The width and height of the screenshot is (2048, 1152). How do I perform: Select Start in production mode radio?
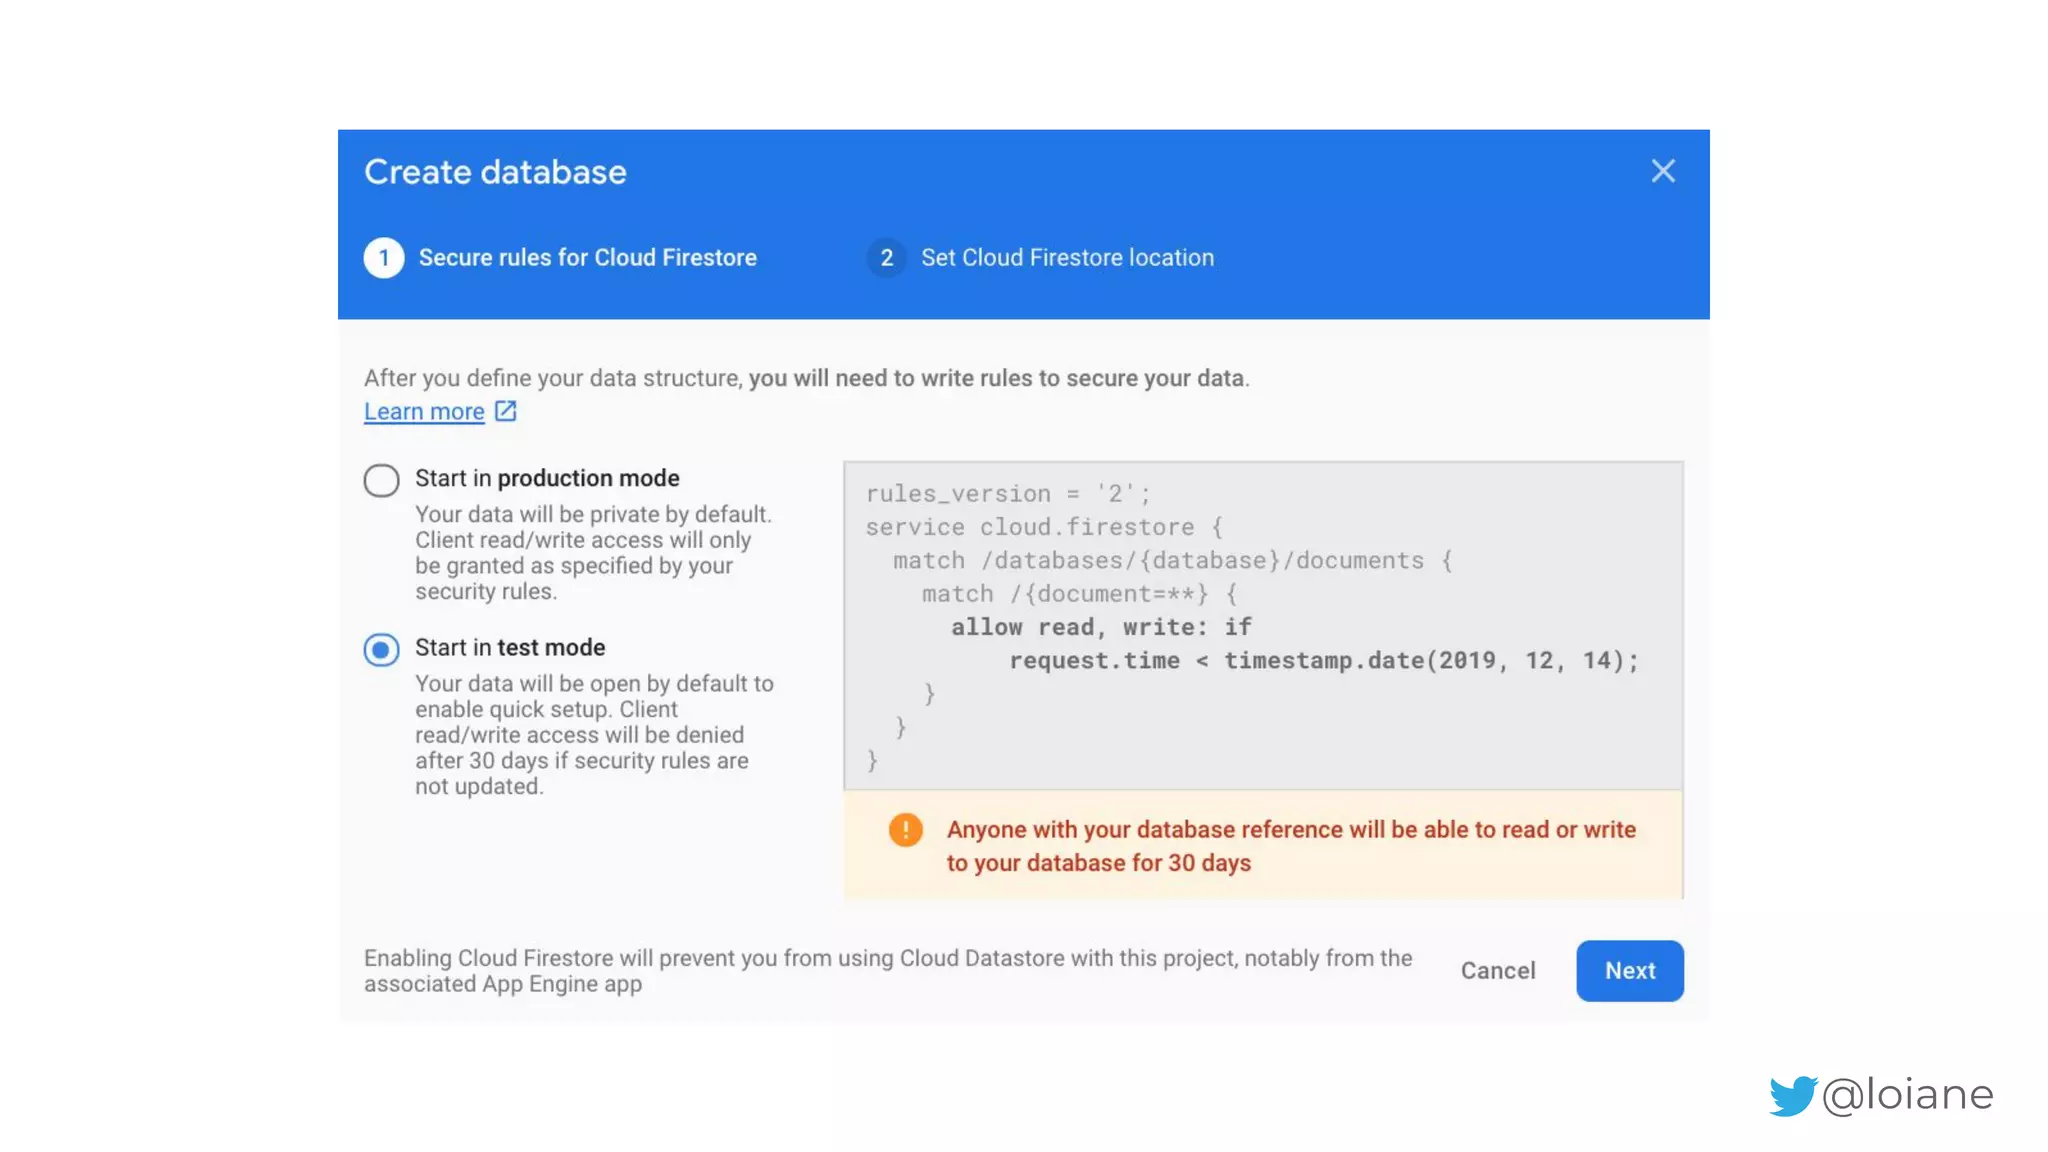point(381,480)
